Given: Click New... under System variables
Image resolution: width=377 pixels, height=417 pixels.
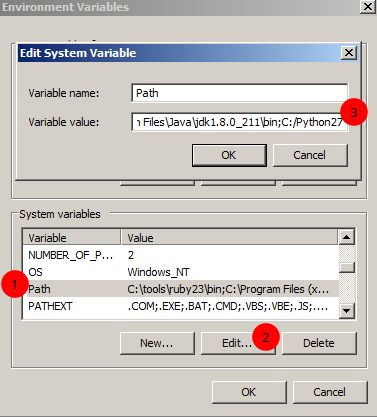Looking at the screenshot, I should pos(157,343).
